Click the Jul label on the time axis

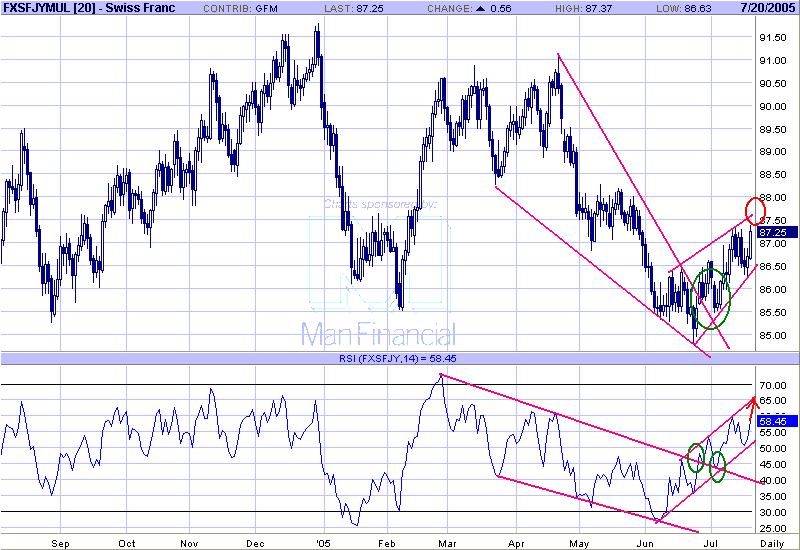point(711,543)
